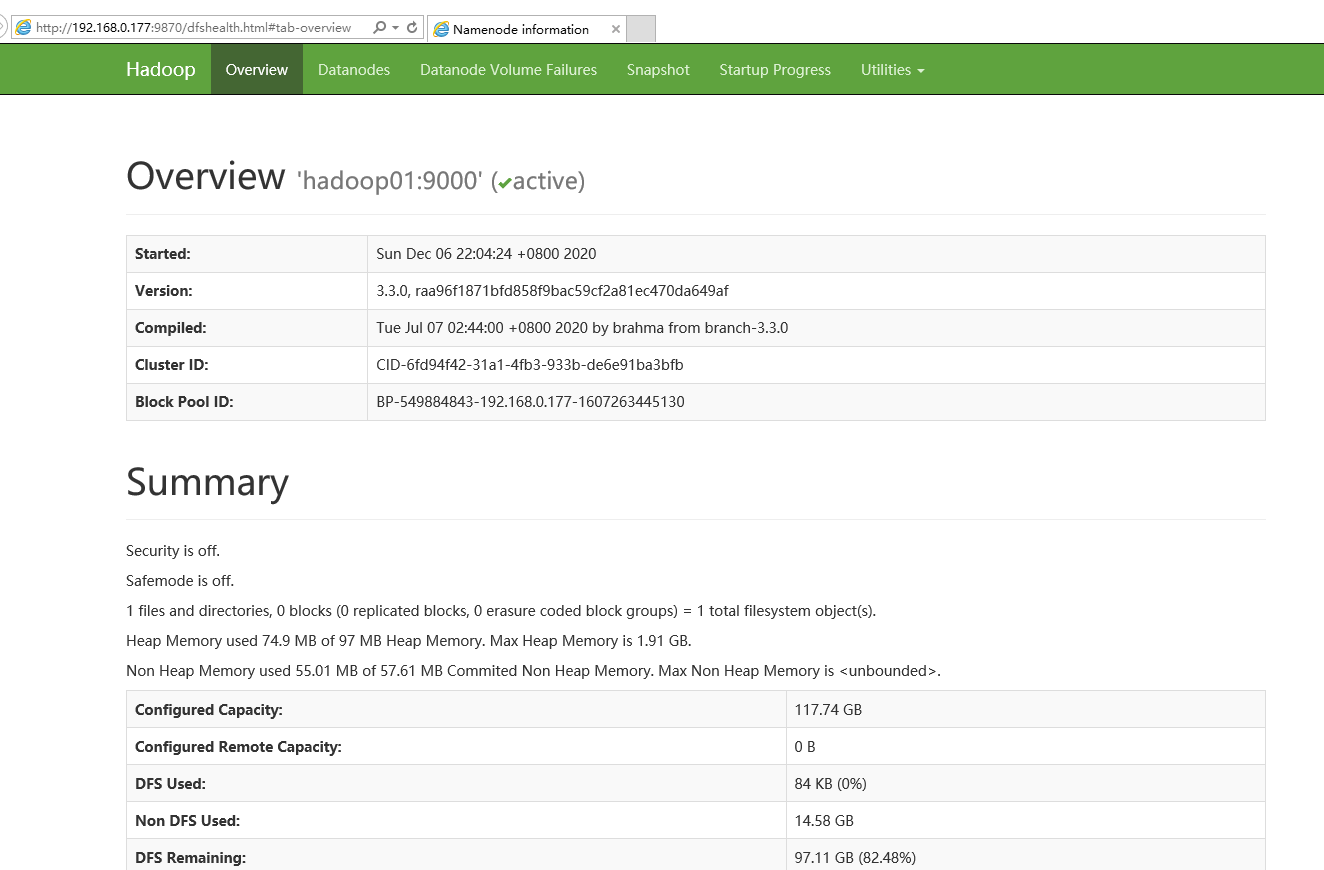The height and width of the screenshot is (870, 1324).
Task: Click the 117.74 GB capacity value
Action: (x=828, y=710)
